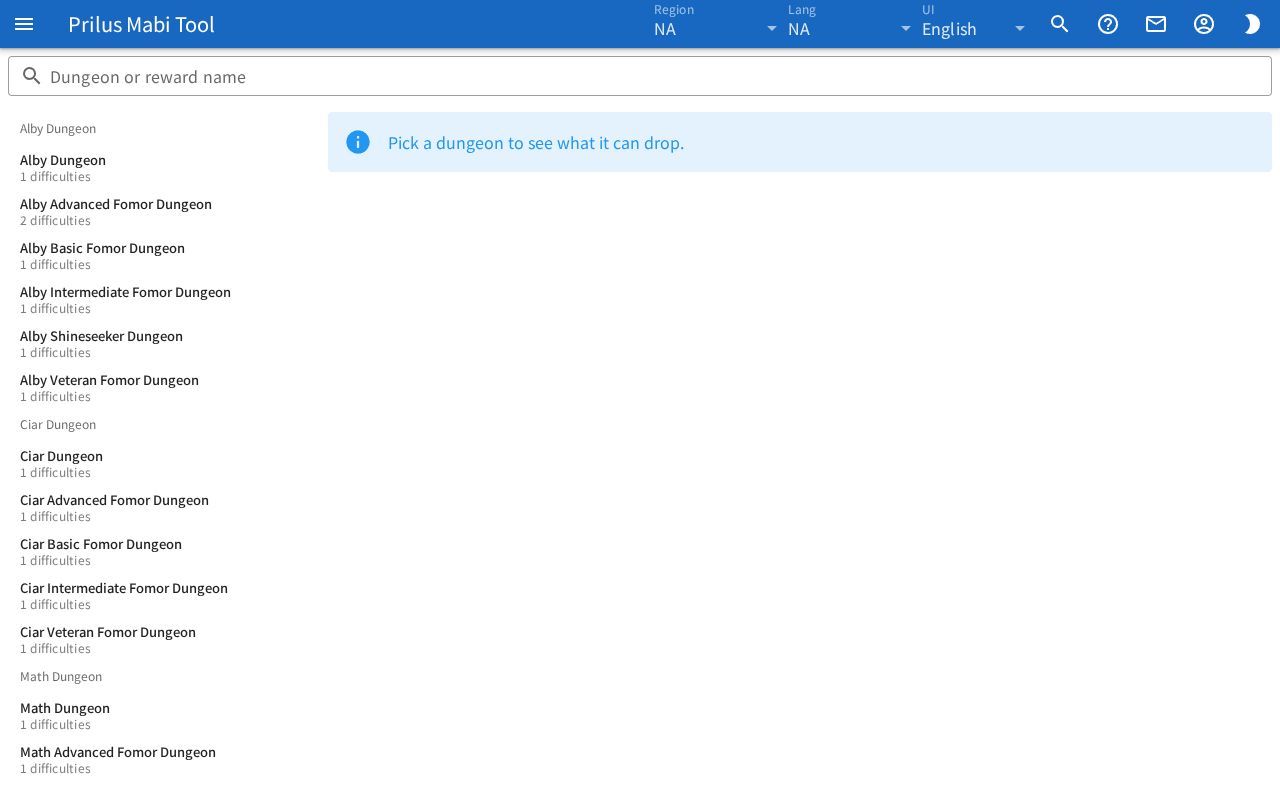
Task: Click the search magnifier inside the search field
Action: 32,76
